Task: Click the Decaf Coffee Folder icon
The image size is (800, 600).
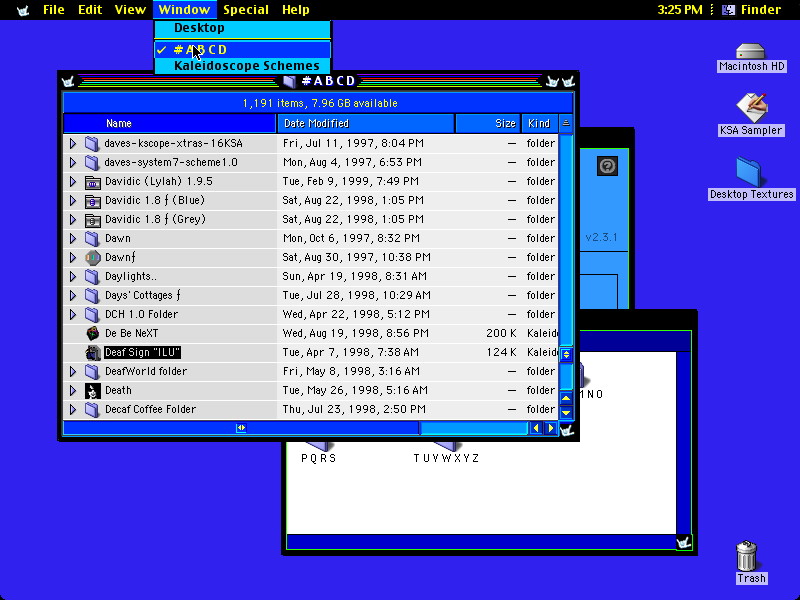Action: click(x=92, y=409)
